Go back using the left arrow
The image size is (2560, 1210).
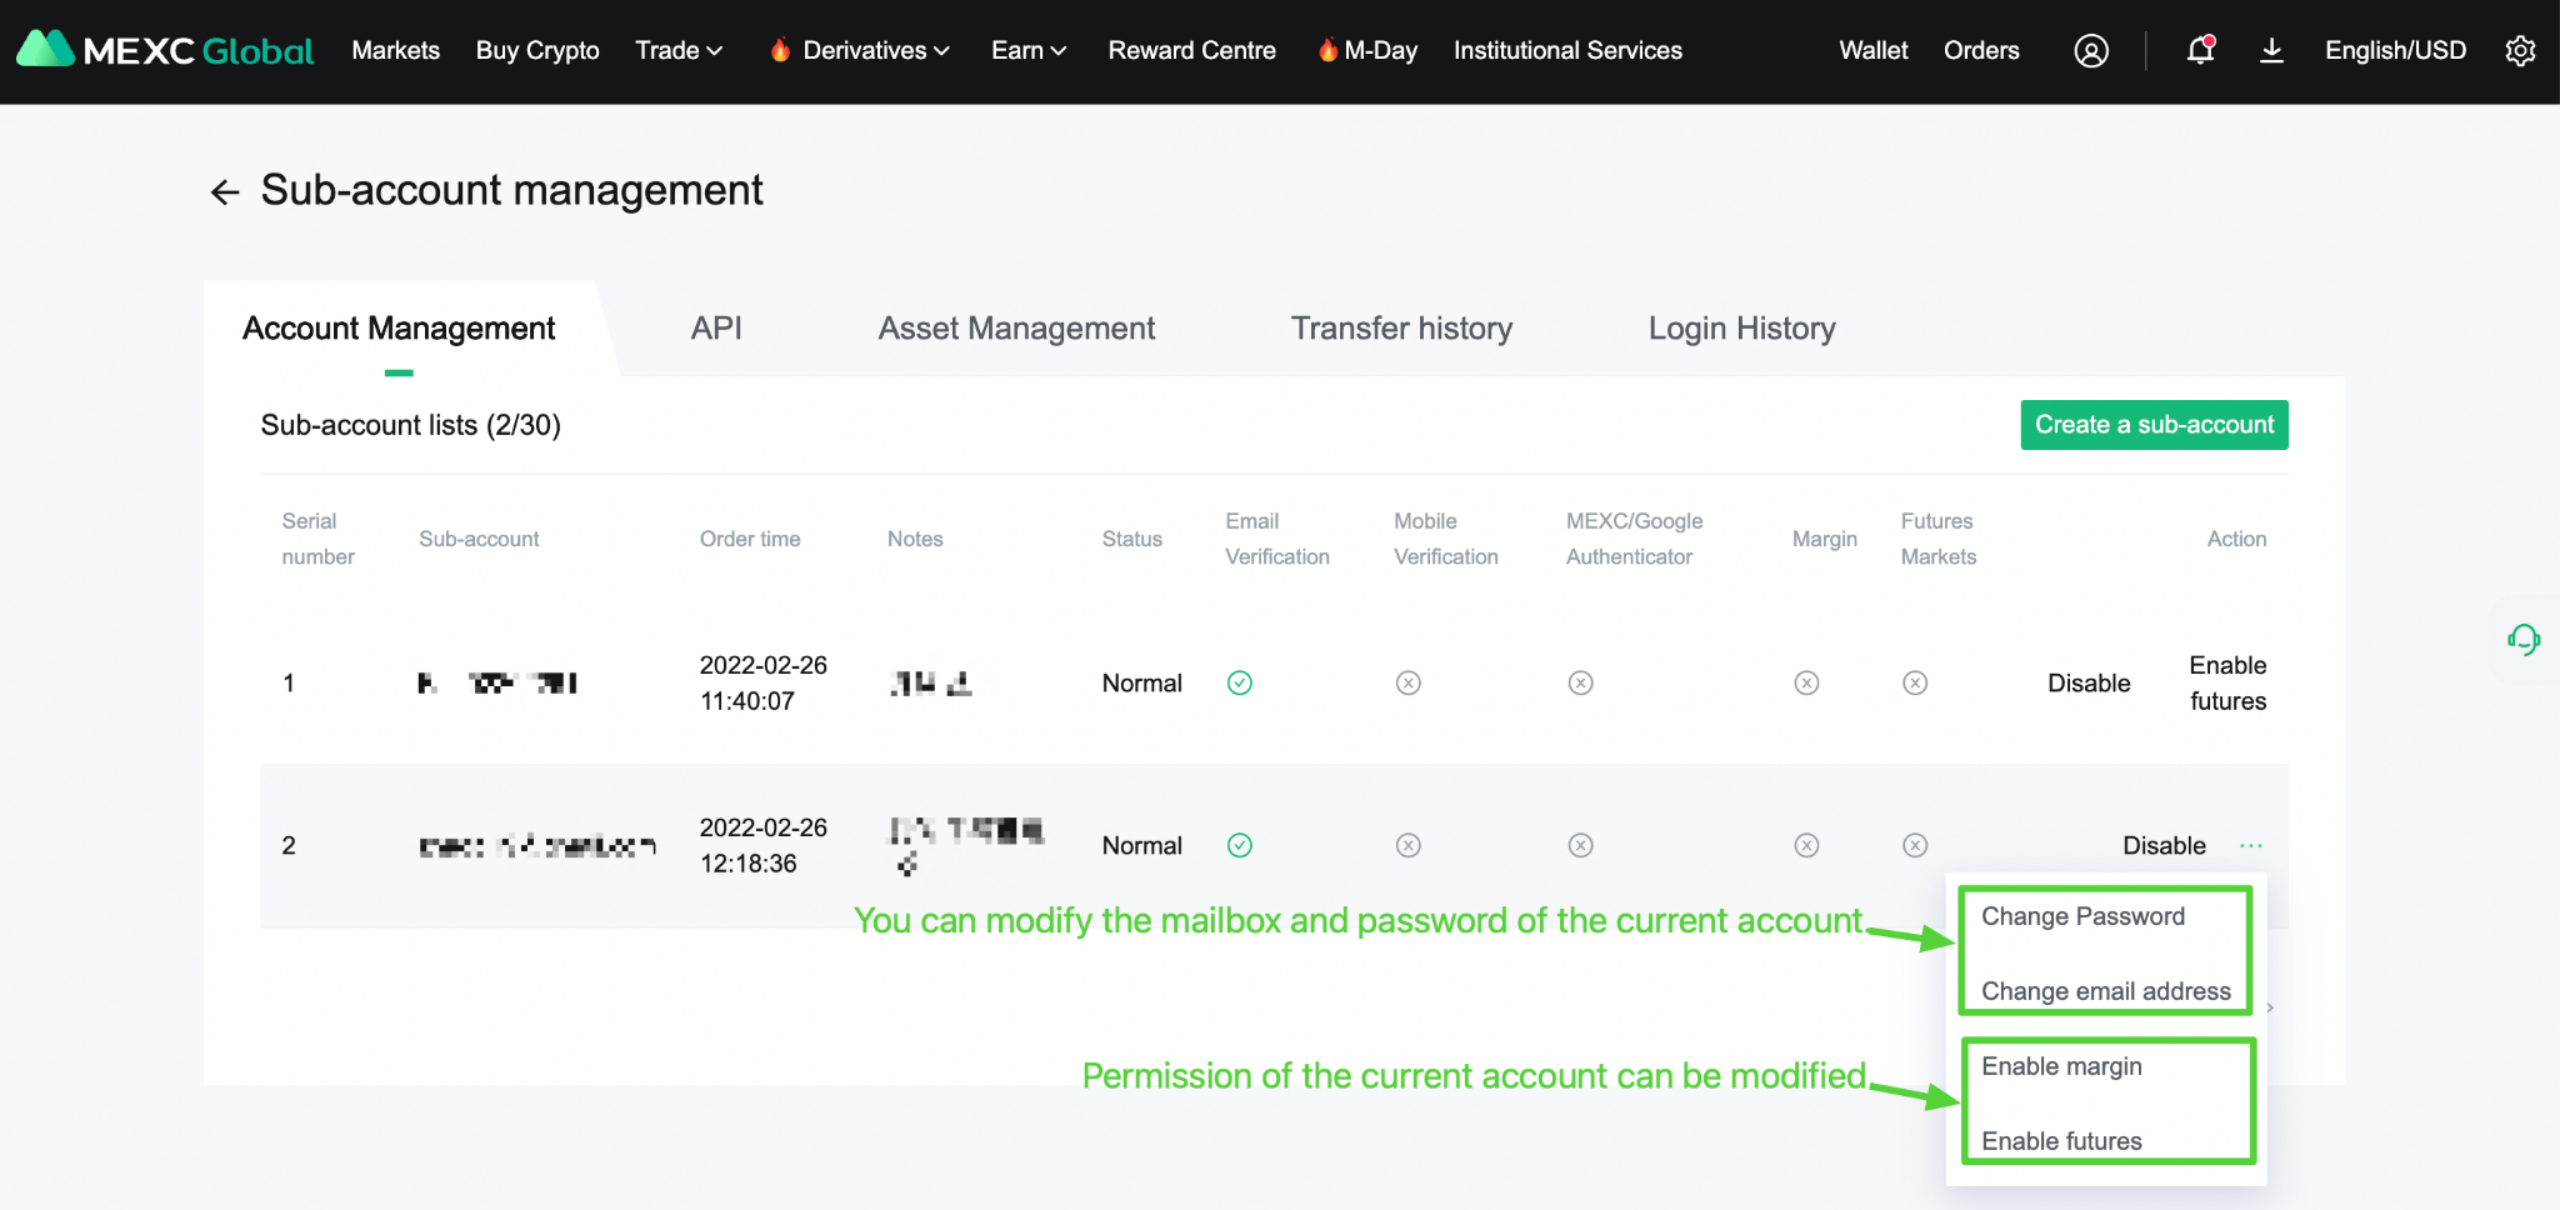tap(225, 191)
